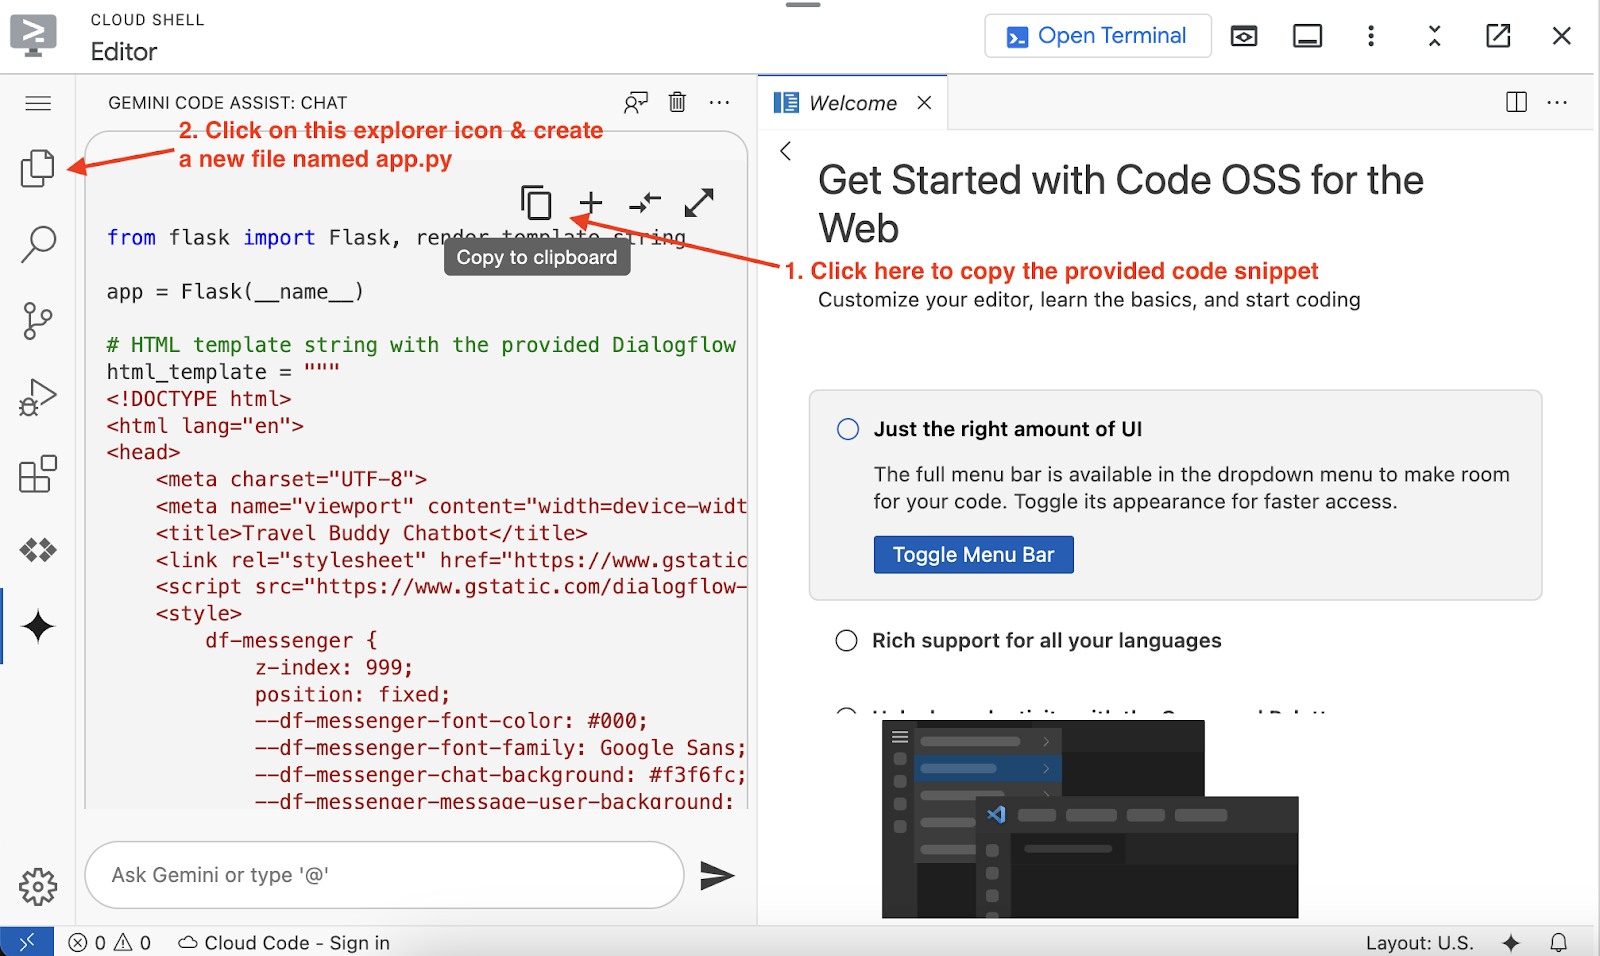Click the Open Terminal button
The width and height of the screenshot is (1600, 956).
pyautogui.click(x=1097, y=36)
